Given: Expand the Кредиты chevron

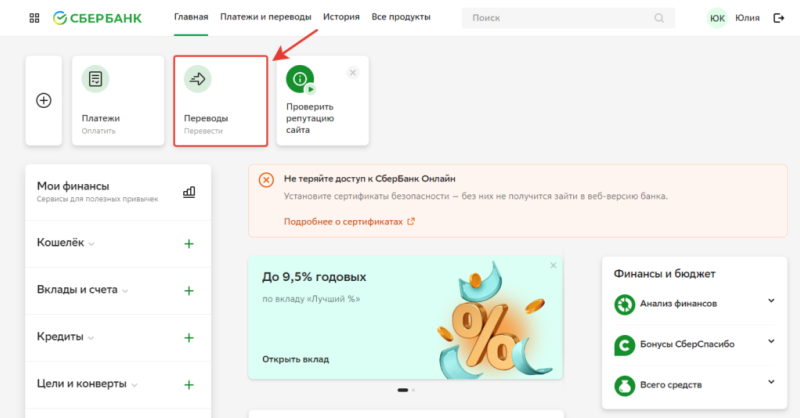Looking at the screenshot, I should tap(91, 338).
